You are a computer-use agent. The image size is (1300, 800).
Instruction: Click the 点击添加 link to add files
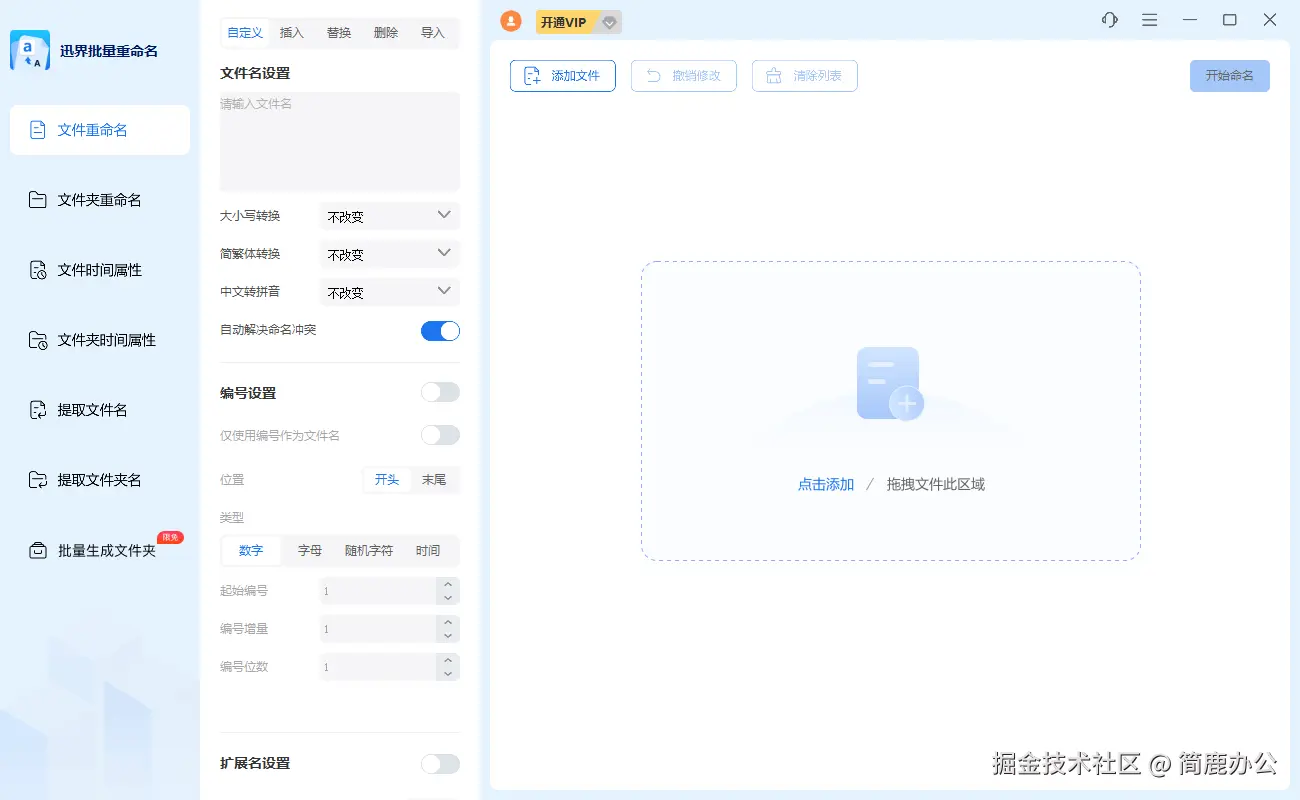point(825,483)
